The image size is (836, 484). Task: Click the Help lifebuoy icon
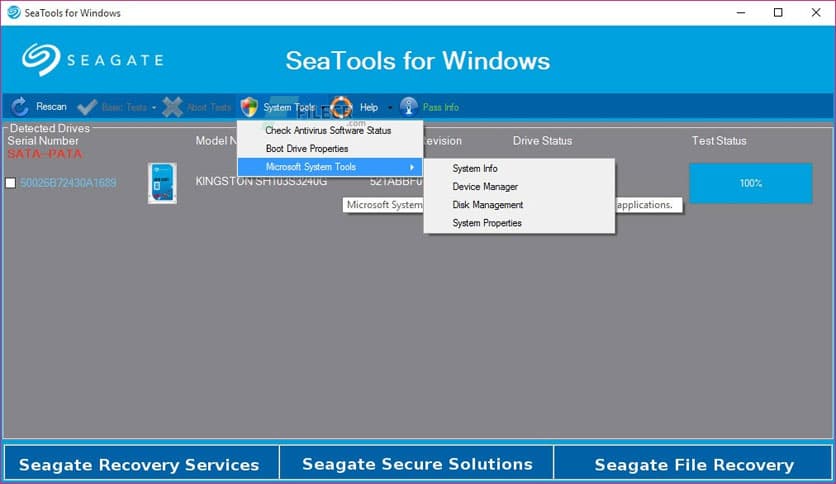[341, 107]
